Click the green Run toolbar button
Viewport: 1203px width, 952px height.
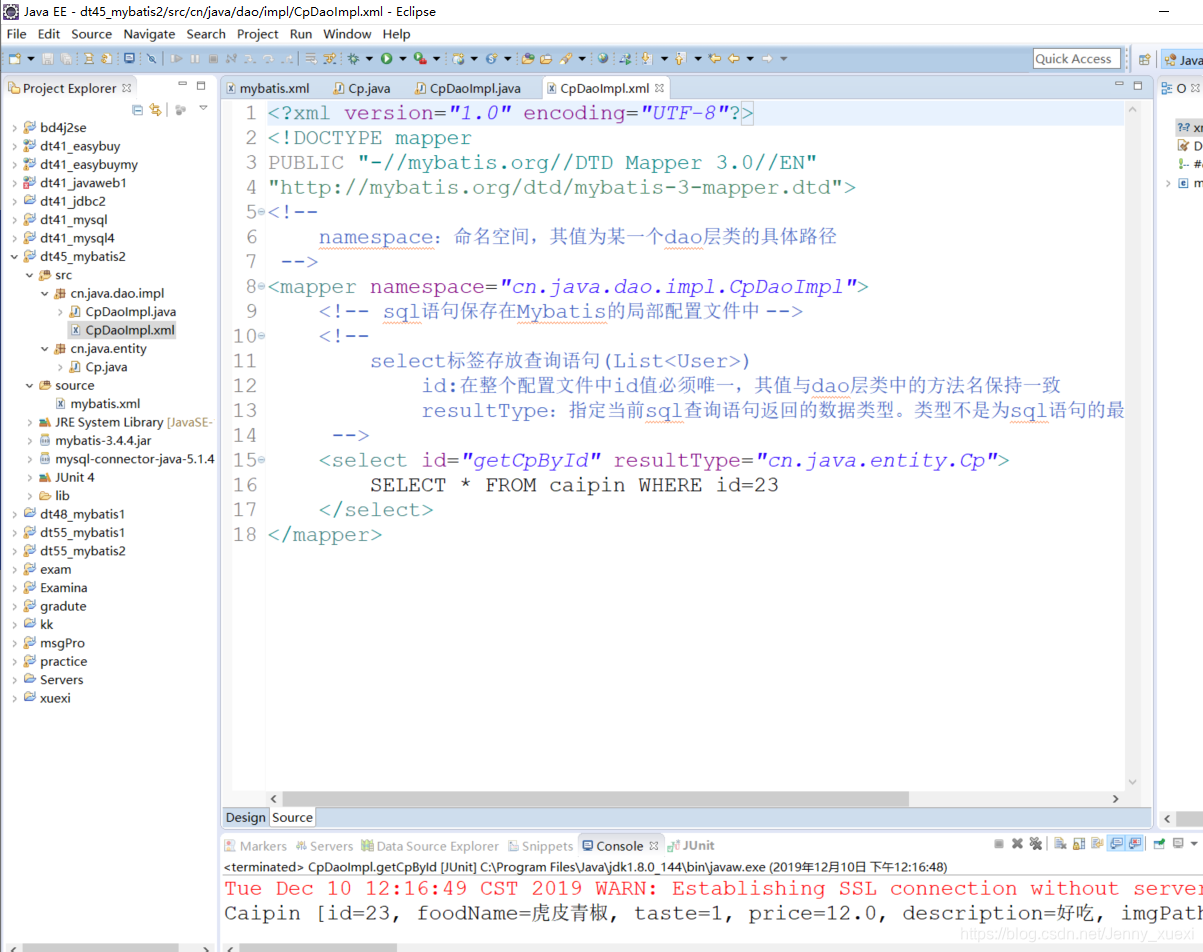386,59
